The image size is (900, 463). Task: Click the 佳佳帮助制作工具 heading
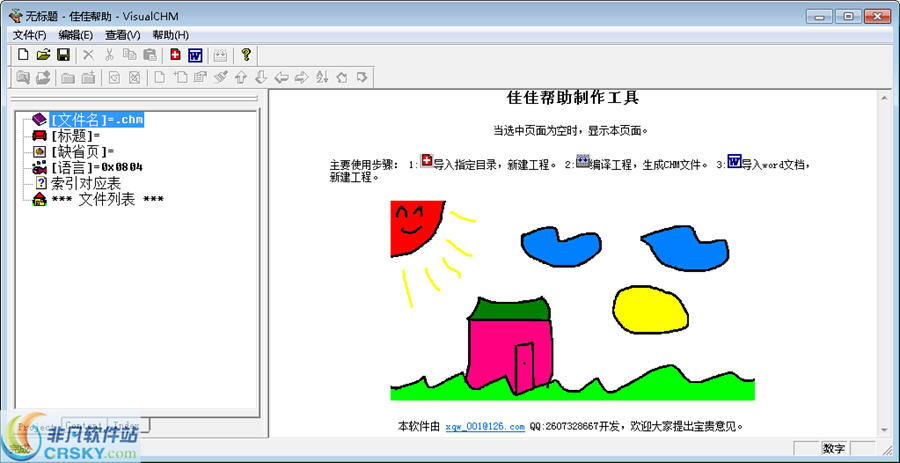click(x=573, y=98)
